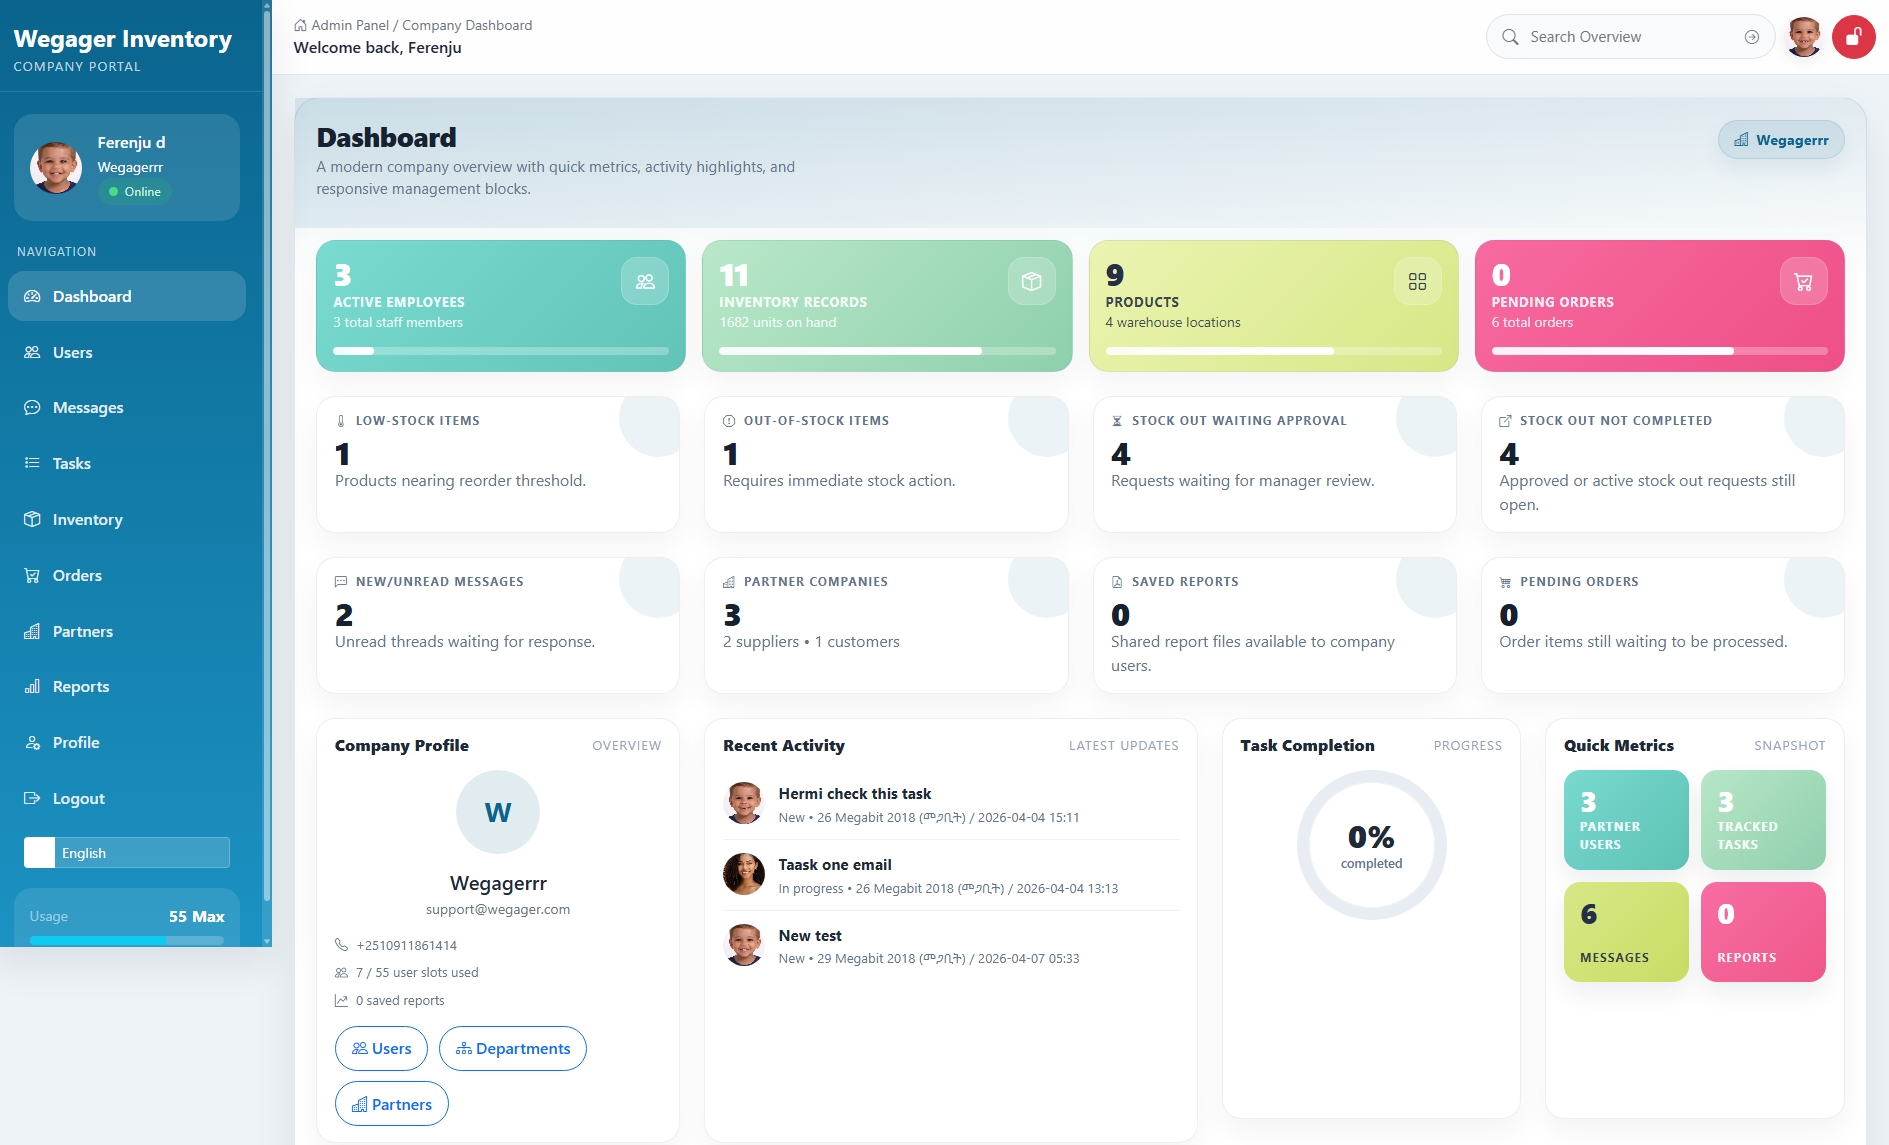
Task: Open the Inventory section
Action: point(127,519)
